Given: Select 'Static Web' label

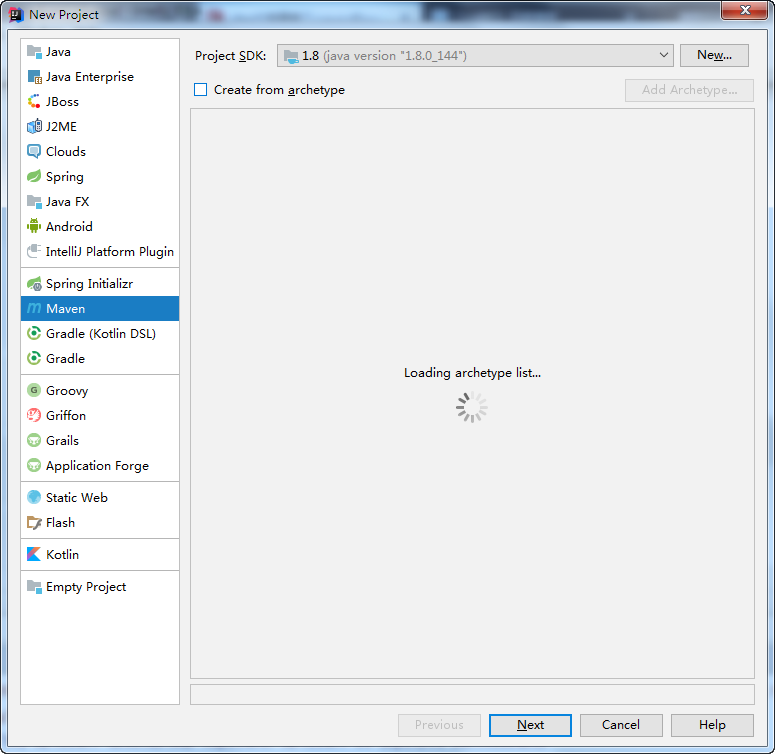Looking at the screenshot, I should click(x=77, y=498).
